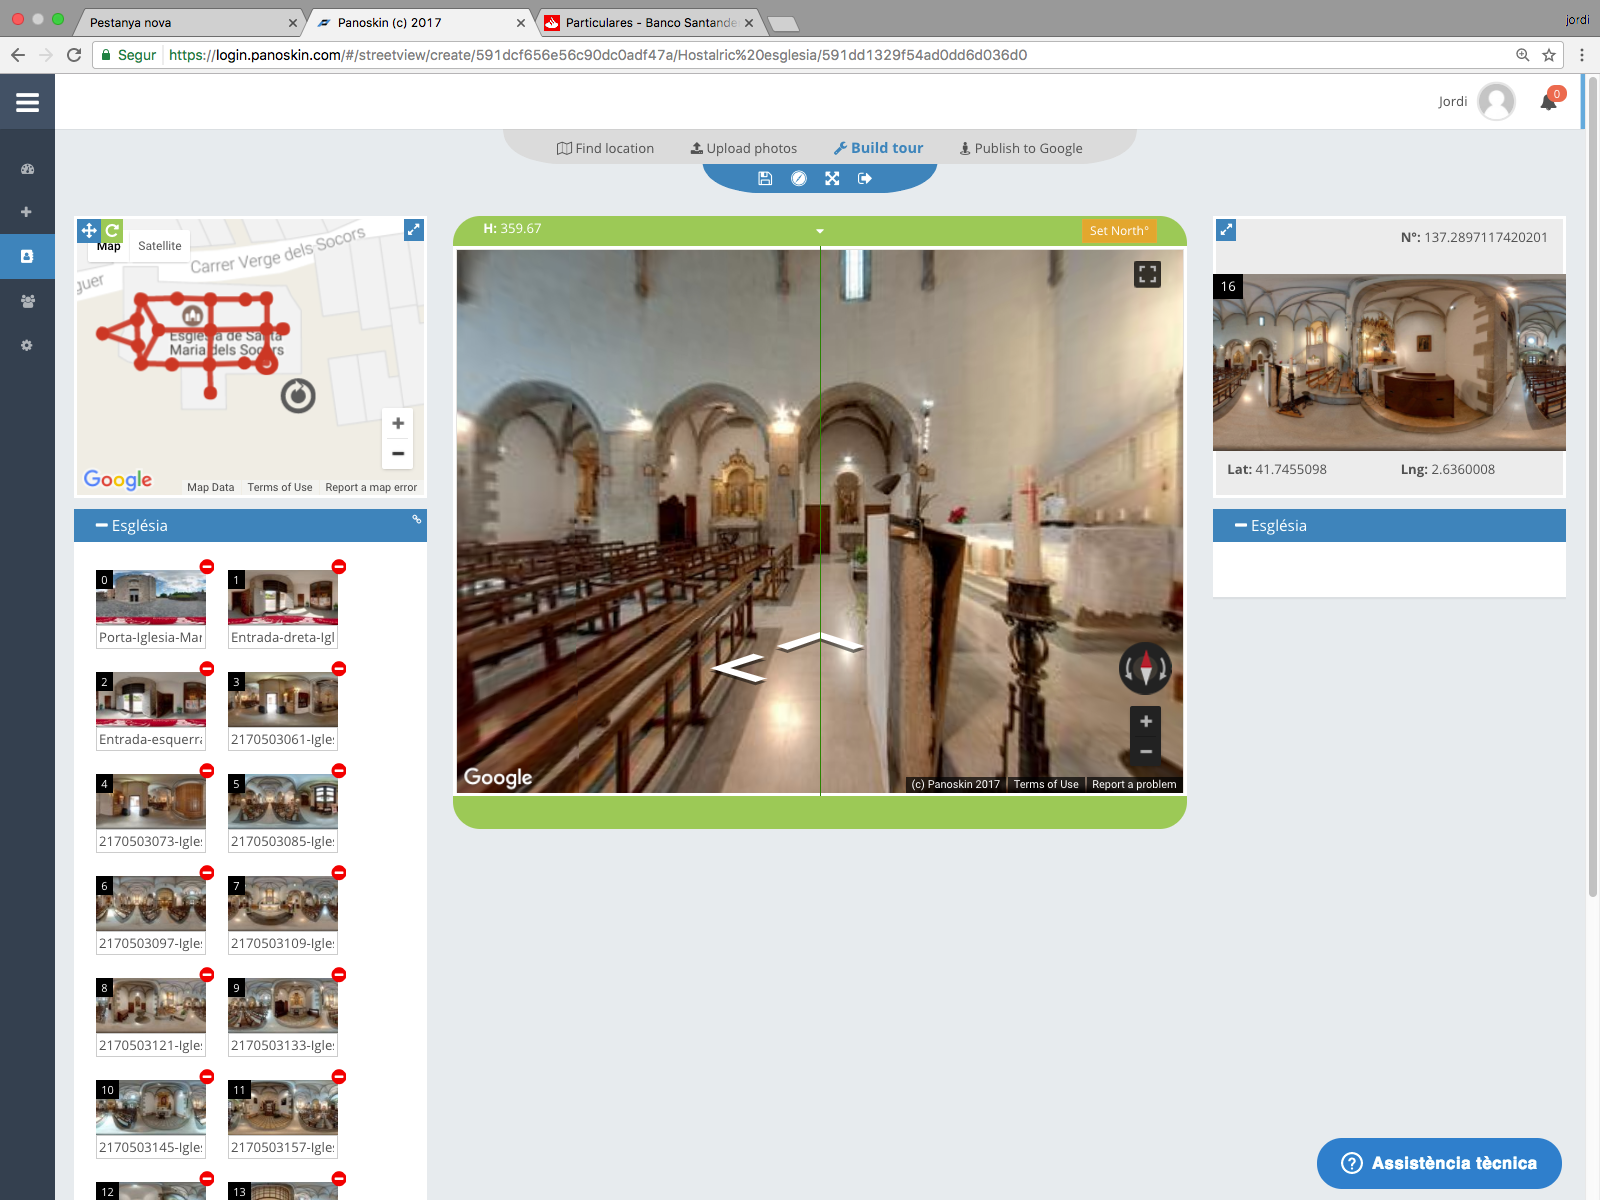Screen dimensions: 1600x1200
Task: Remove the 2170503061-Igle photo
Action: pyautogui.click(x=339, y=669)
